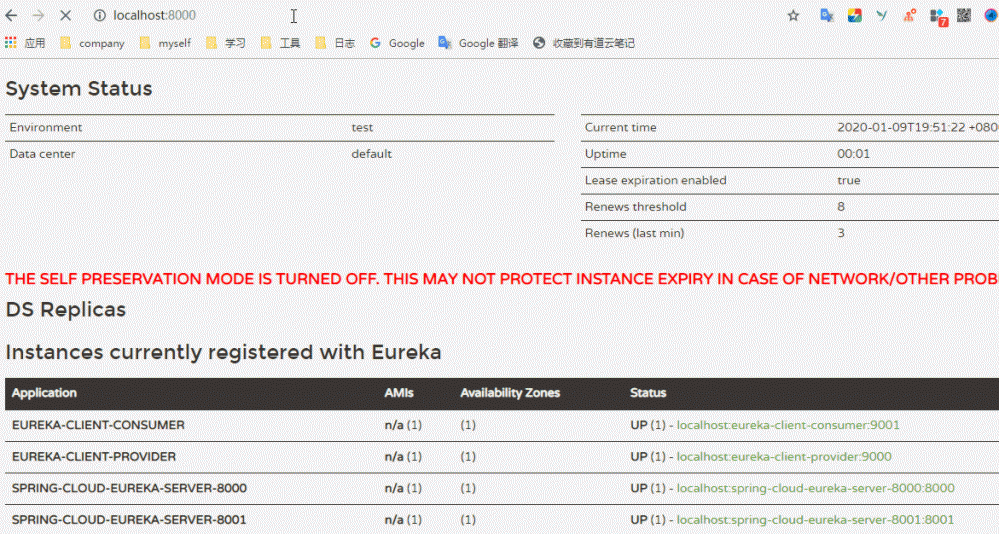Click the Application column header
The width and height of the screenshot is (999, 534).
coord(44,393)
